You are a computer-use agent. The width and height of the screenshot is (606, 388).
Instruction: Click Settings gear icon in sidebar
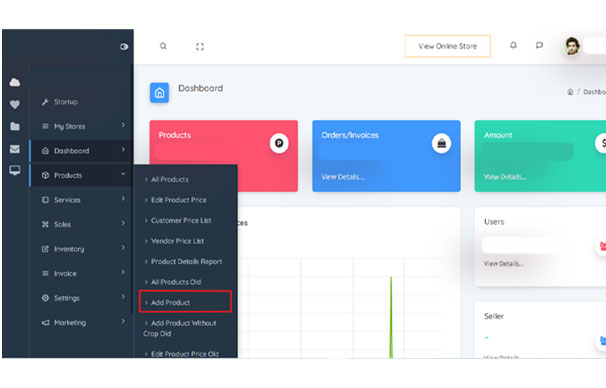45,298
